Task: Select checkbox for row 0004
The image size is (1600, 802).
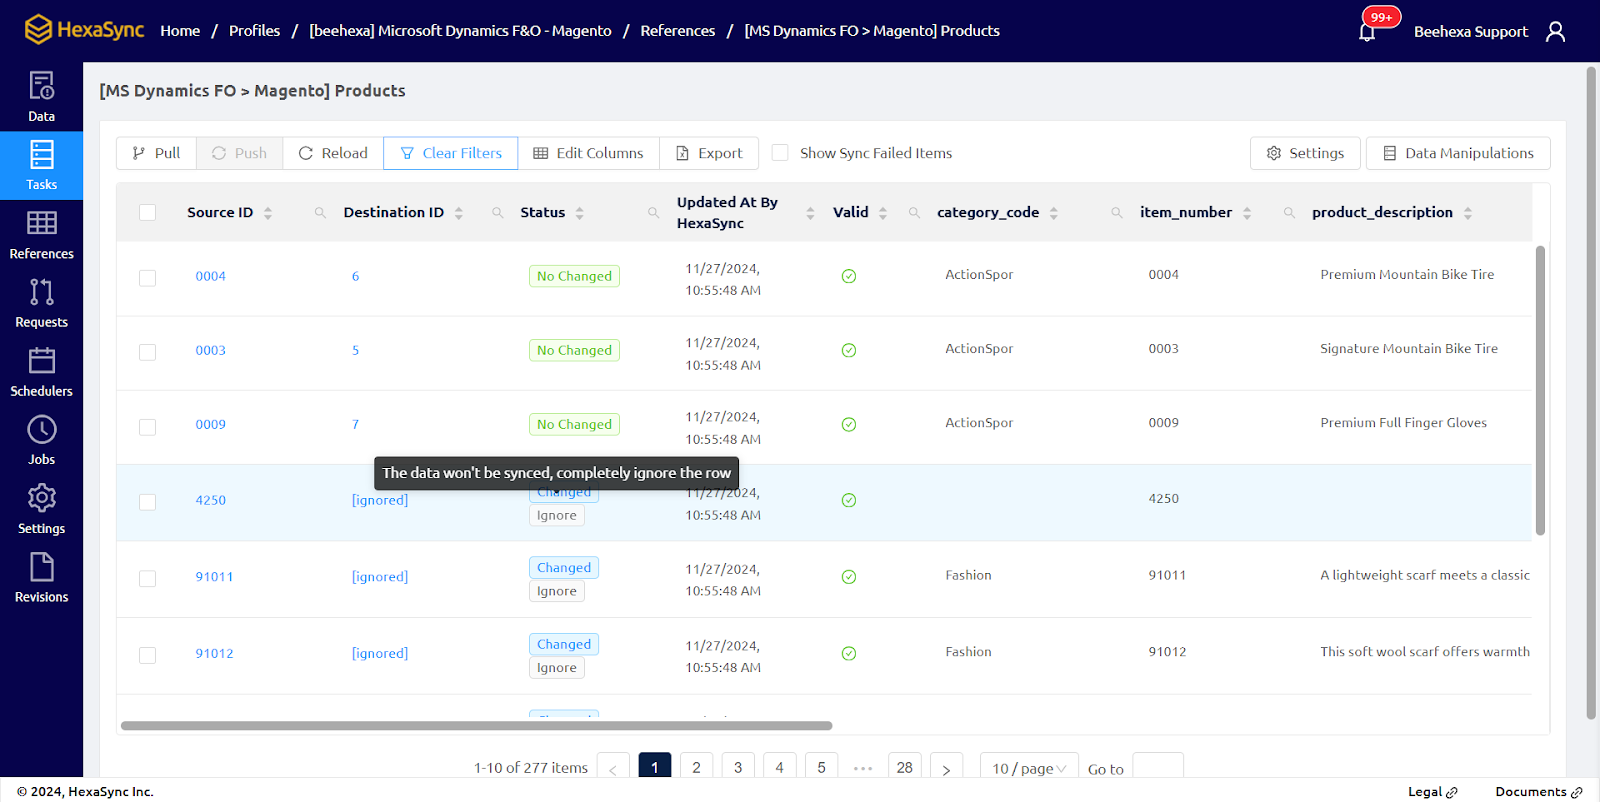Action: point(147,278)
